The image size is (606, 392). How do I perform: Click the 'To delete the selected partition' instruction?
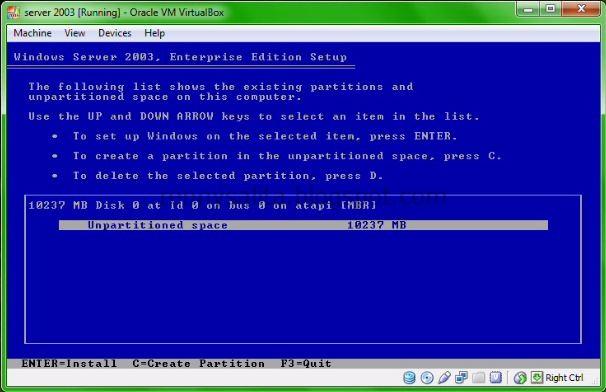[x=228, y=176]
